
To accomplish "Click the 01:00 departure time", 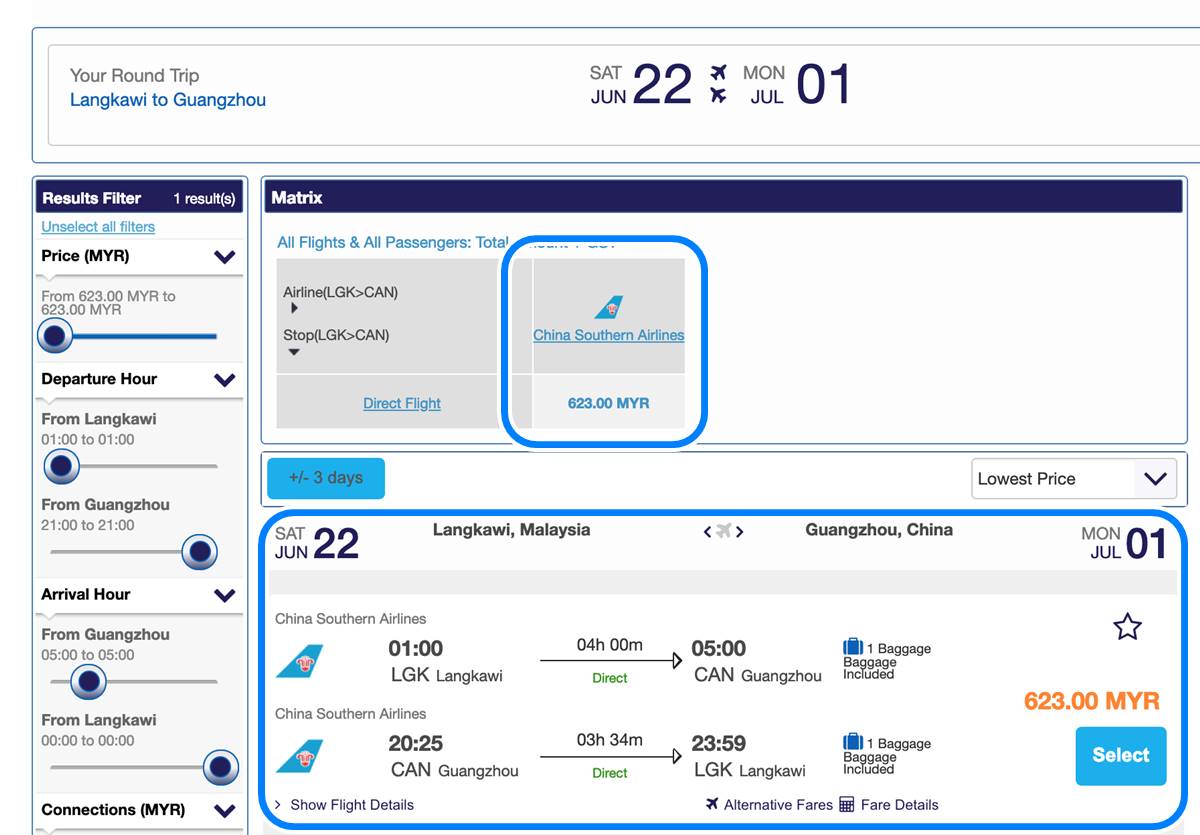I will pos(416,649).
